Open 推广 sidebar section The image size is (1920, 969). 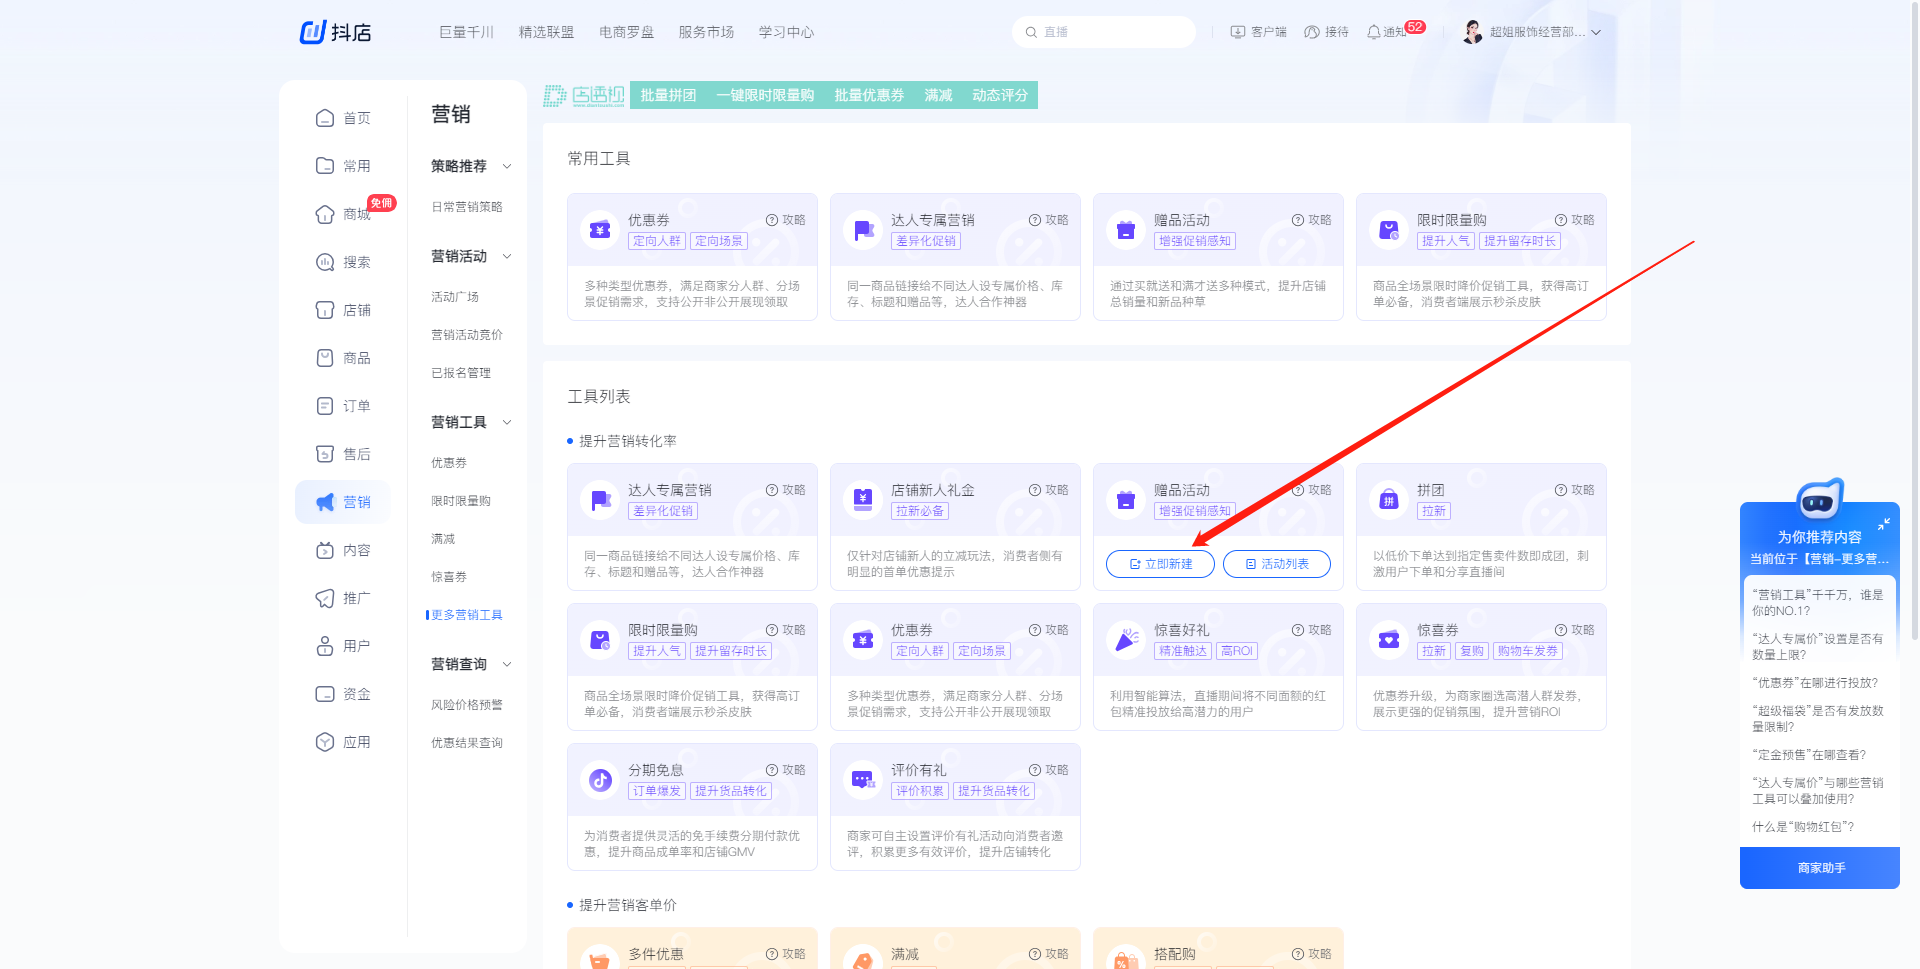coord(343,598)
